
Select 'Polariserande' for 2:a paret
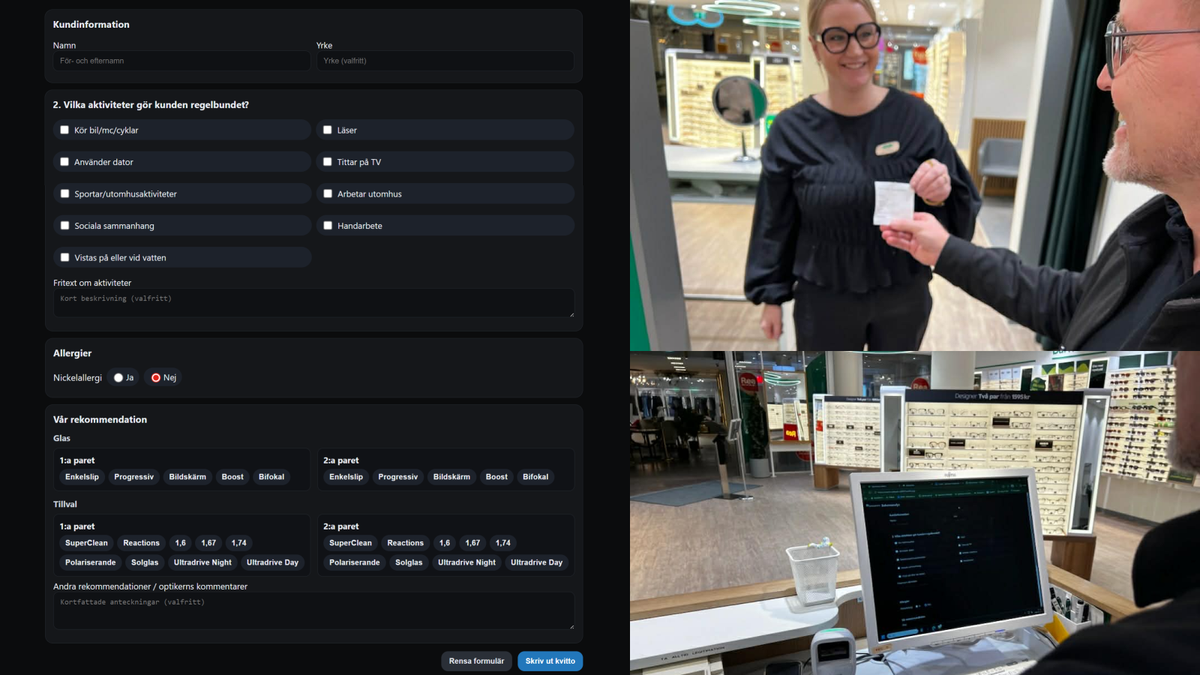pos(354,563)
